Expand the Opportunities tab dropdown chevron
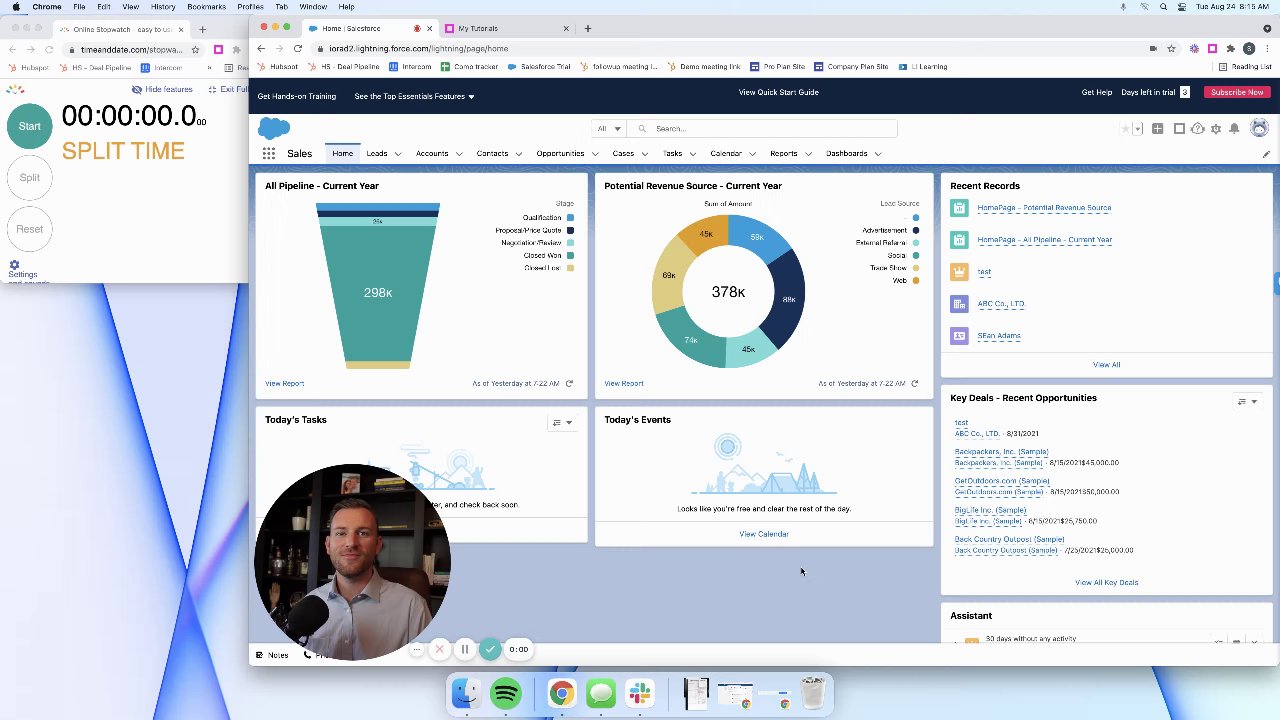Screen dimensions: 1280x720 [594, 154]
